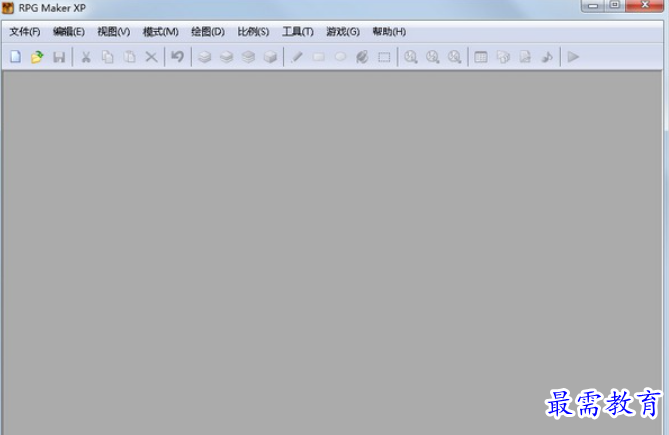
Task: Open the 游戏(G) menu
Action: [x=343, y=32]
